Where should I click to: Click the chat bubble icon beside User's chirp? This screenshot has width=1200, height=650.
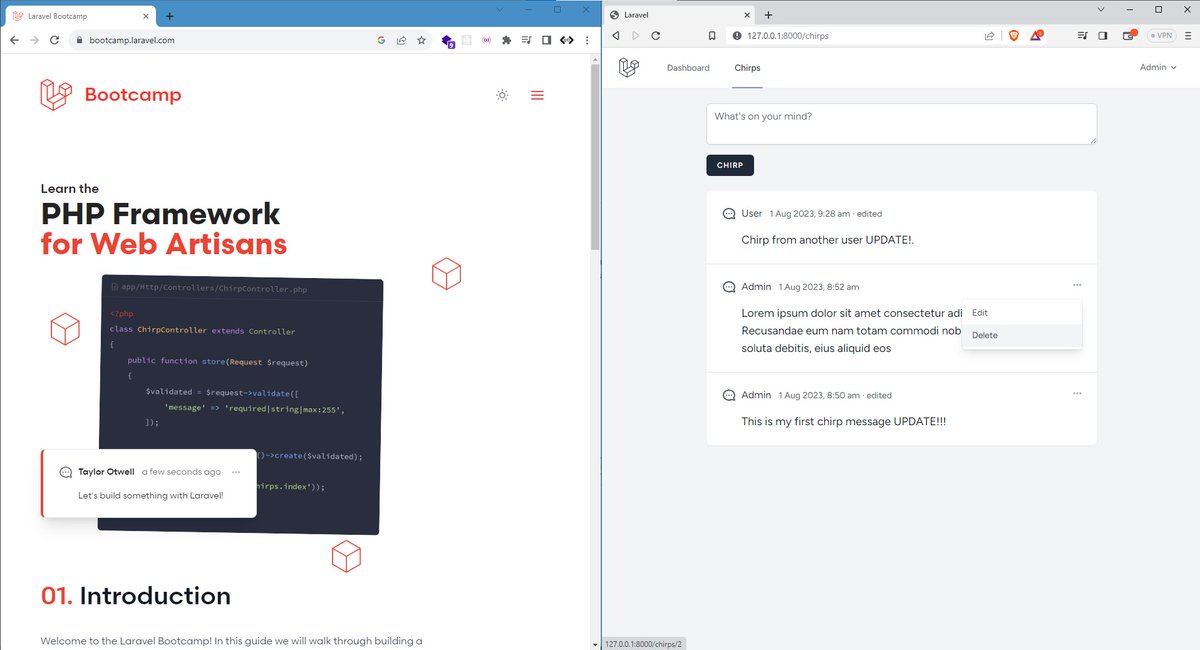pos(729,214)
